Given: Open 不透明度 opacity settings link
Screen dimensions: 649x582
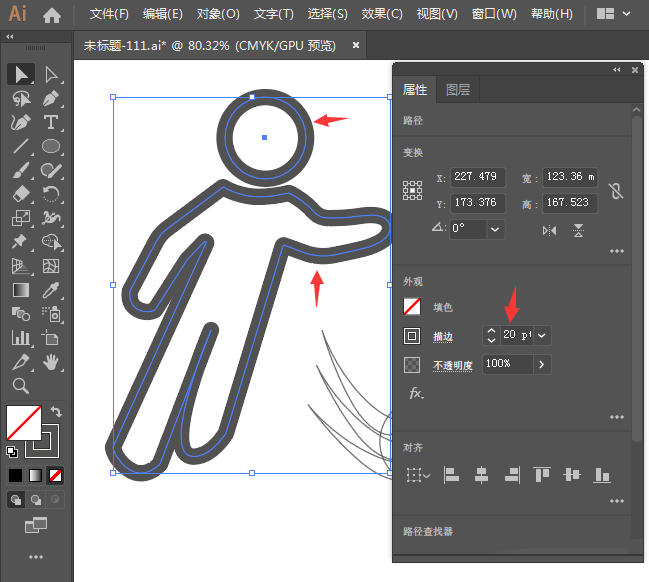Looking at the screenshot, I should pos(453,366).
